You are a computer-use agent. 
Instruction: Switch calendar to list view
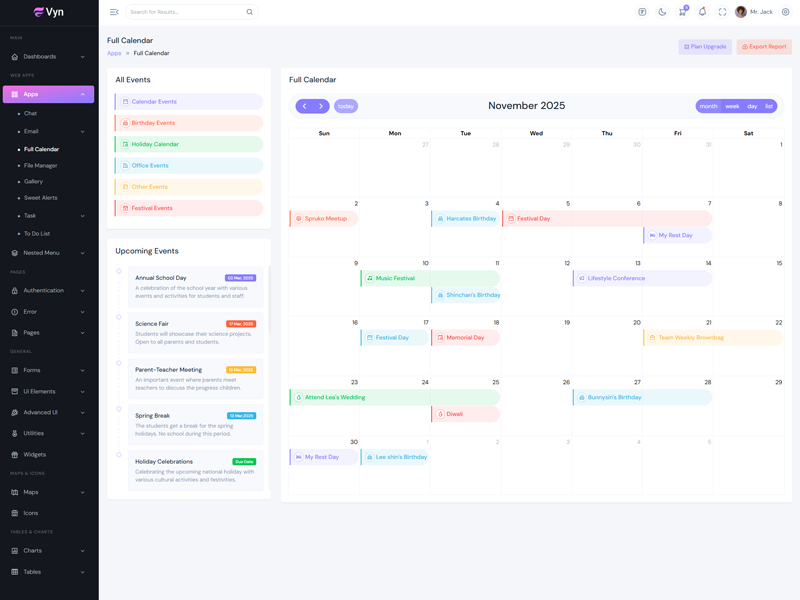click(769, 106)
